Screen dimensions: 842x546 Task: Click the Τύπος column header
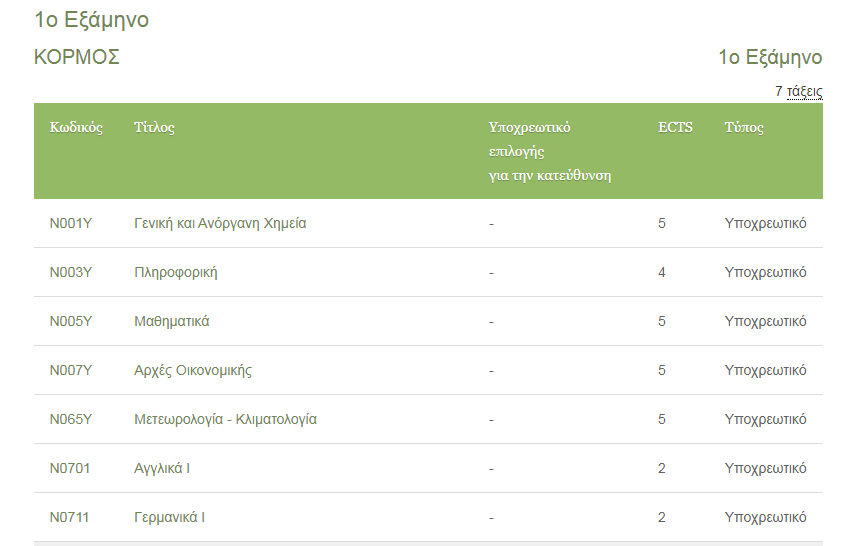(x=744, y=128)
